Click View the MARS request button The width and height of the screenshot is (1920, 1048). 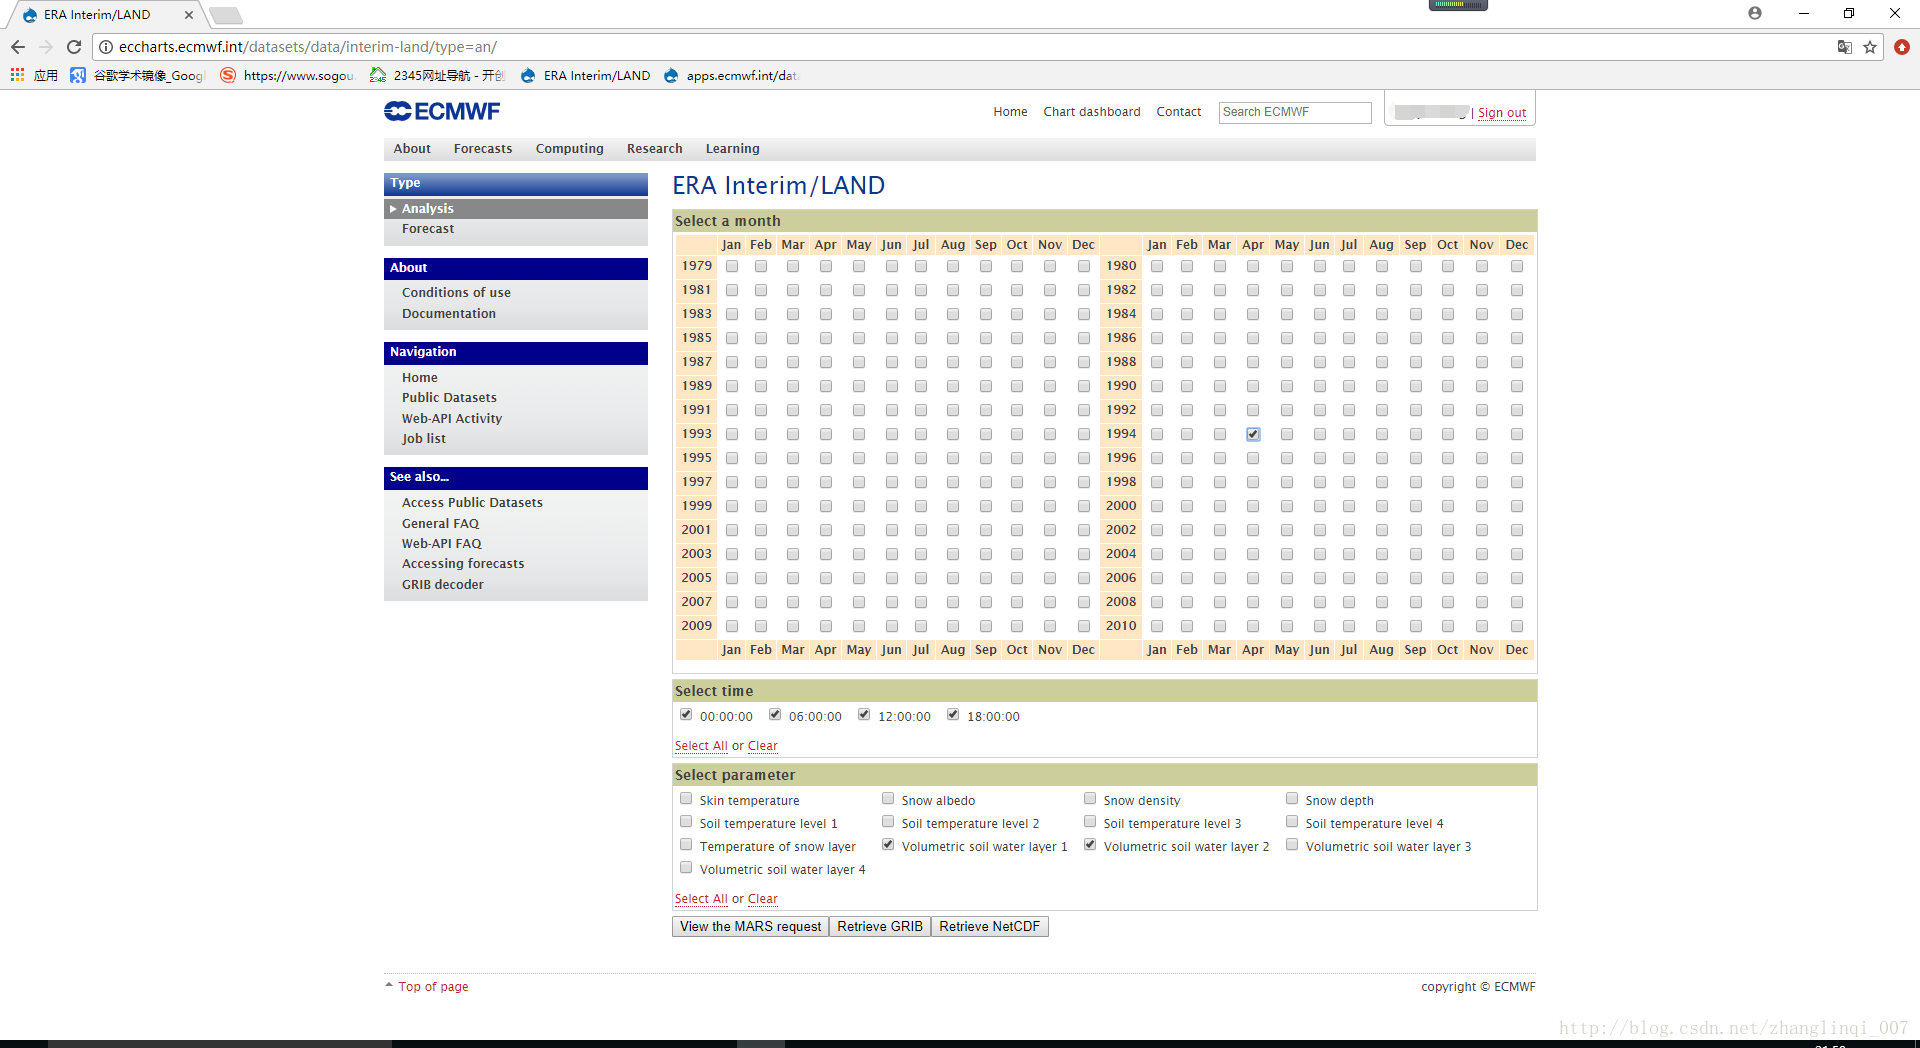tap(750, 927)
